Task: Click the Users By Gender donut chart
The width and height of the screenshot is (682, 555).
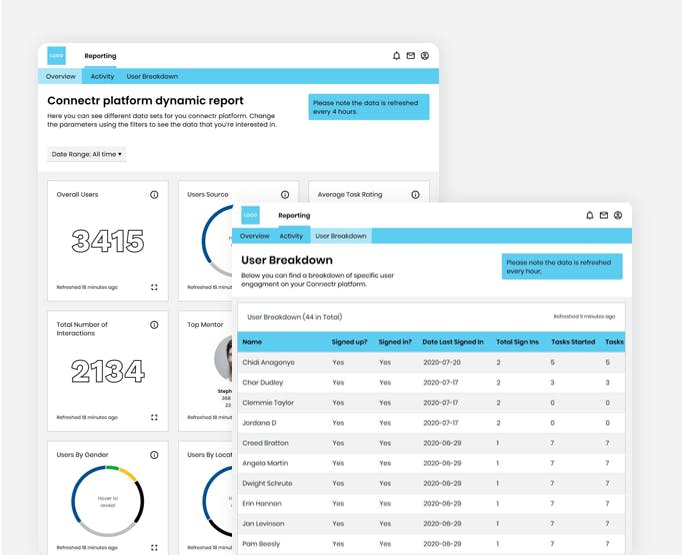Action: click(x=107, y=501)
